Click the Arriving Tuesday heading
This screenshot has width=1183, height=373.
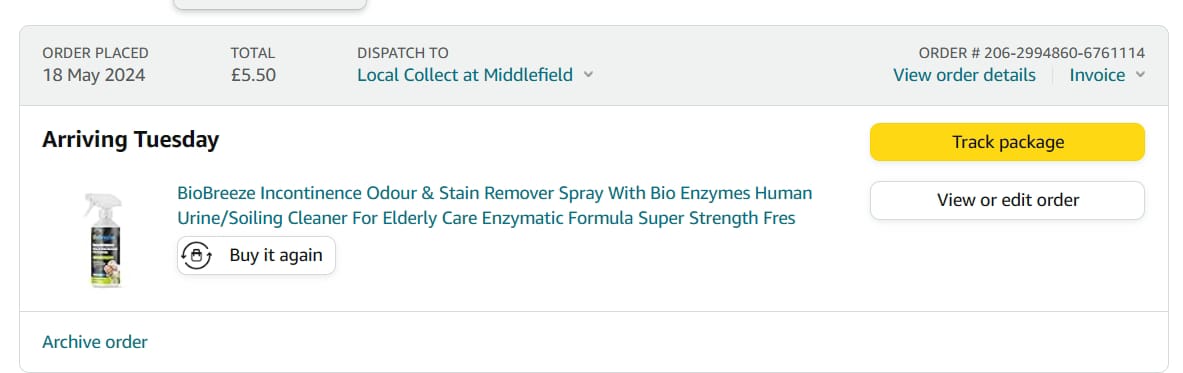click(131, 140)
